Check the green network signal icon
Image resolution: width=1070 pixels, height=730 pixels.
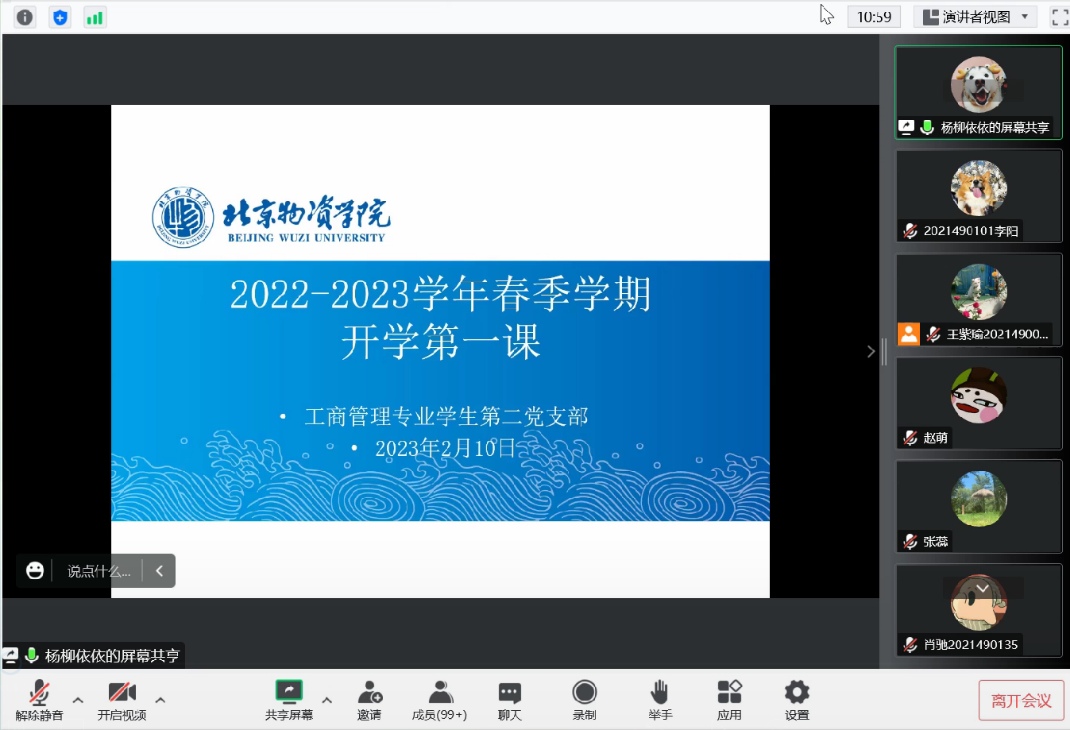tap(95, 17)
